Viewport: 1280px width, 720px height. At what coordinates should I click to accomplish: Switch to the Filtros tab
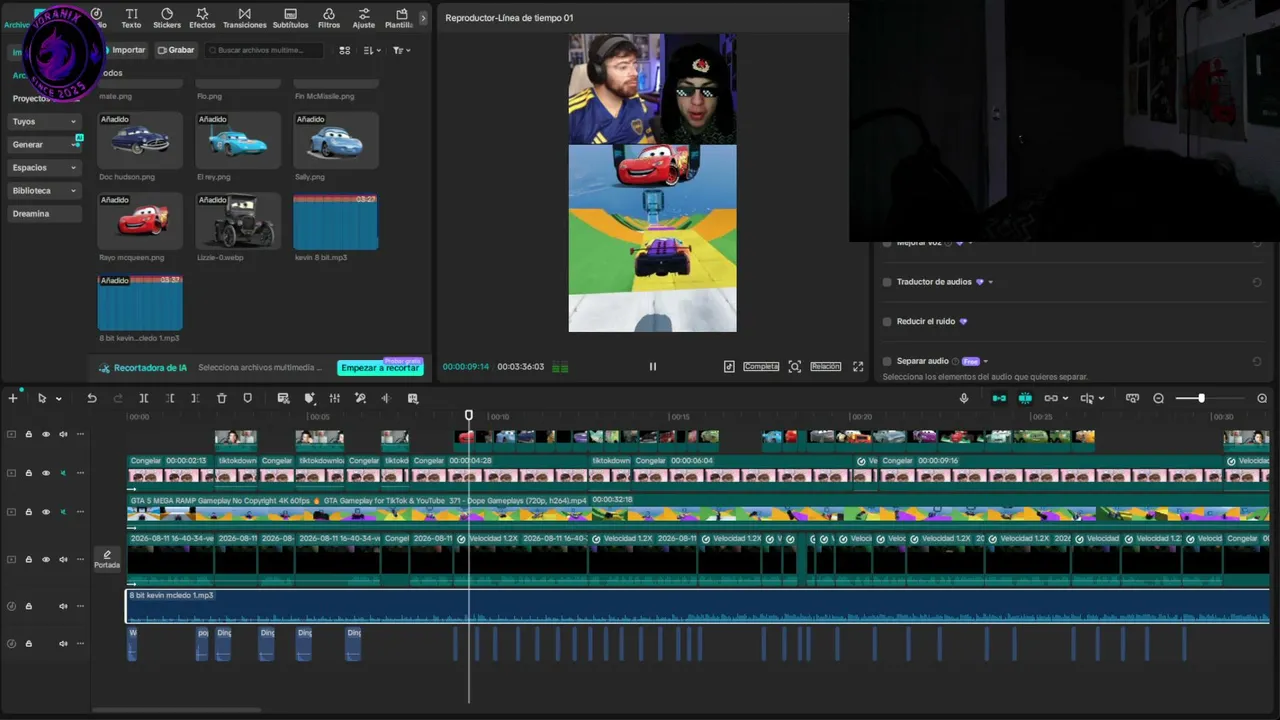(x=329, y=18)
